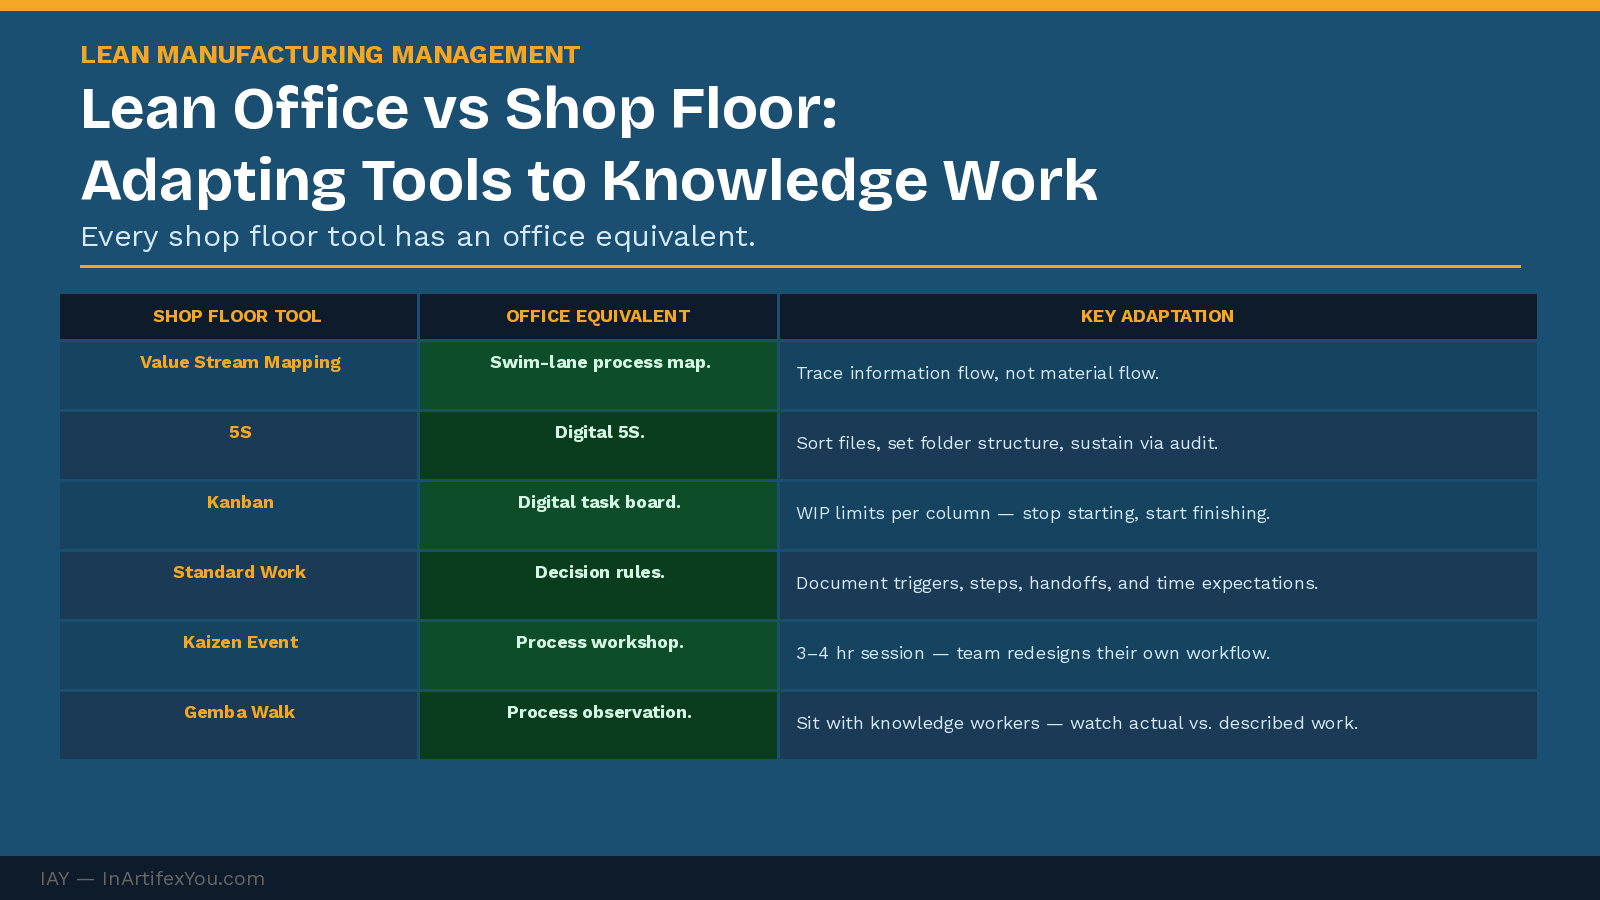Click the "Standard Work" row label
Image resolution: width=1600 pixels, height=900 pixels.
240,572
